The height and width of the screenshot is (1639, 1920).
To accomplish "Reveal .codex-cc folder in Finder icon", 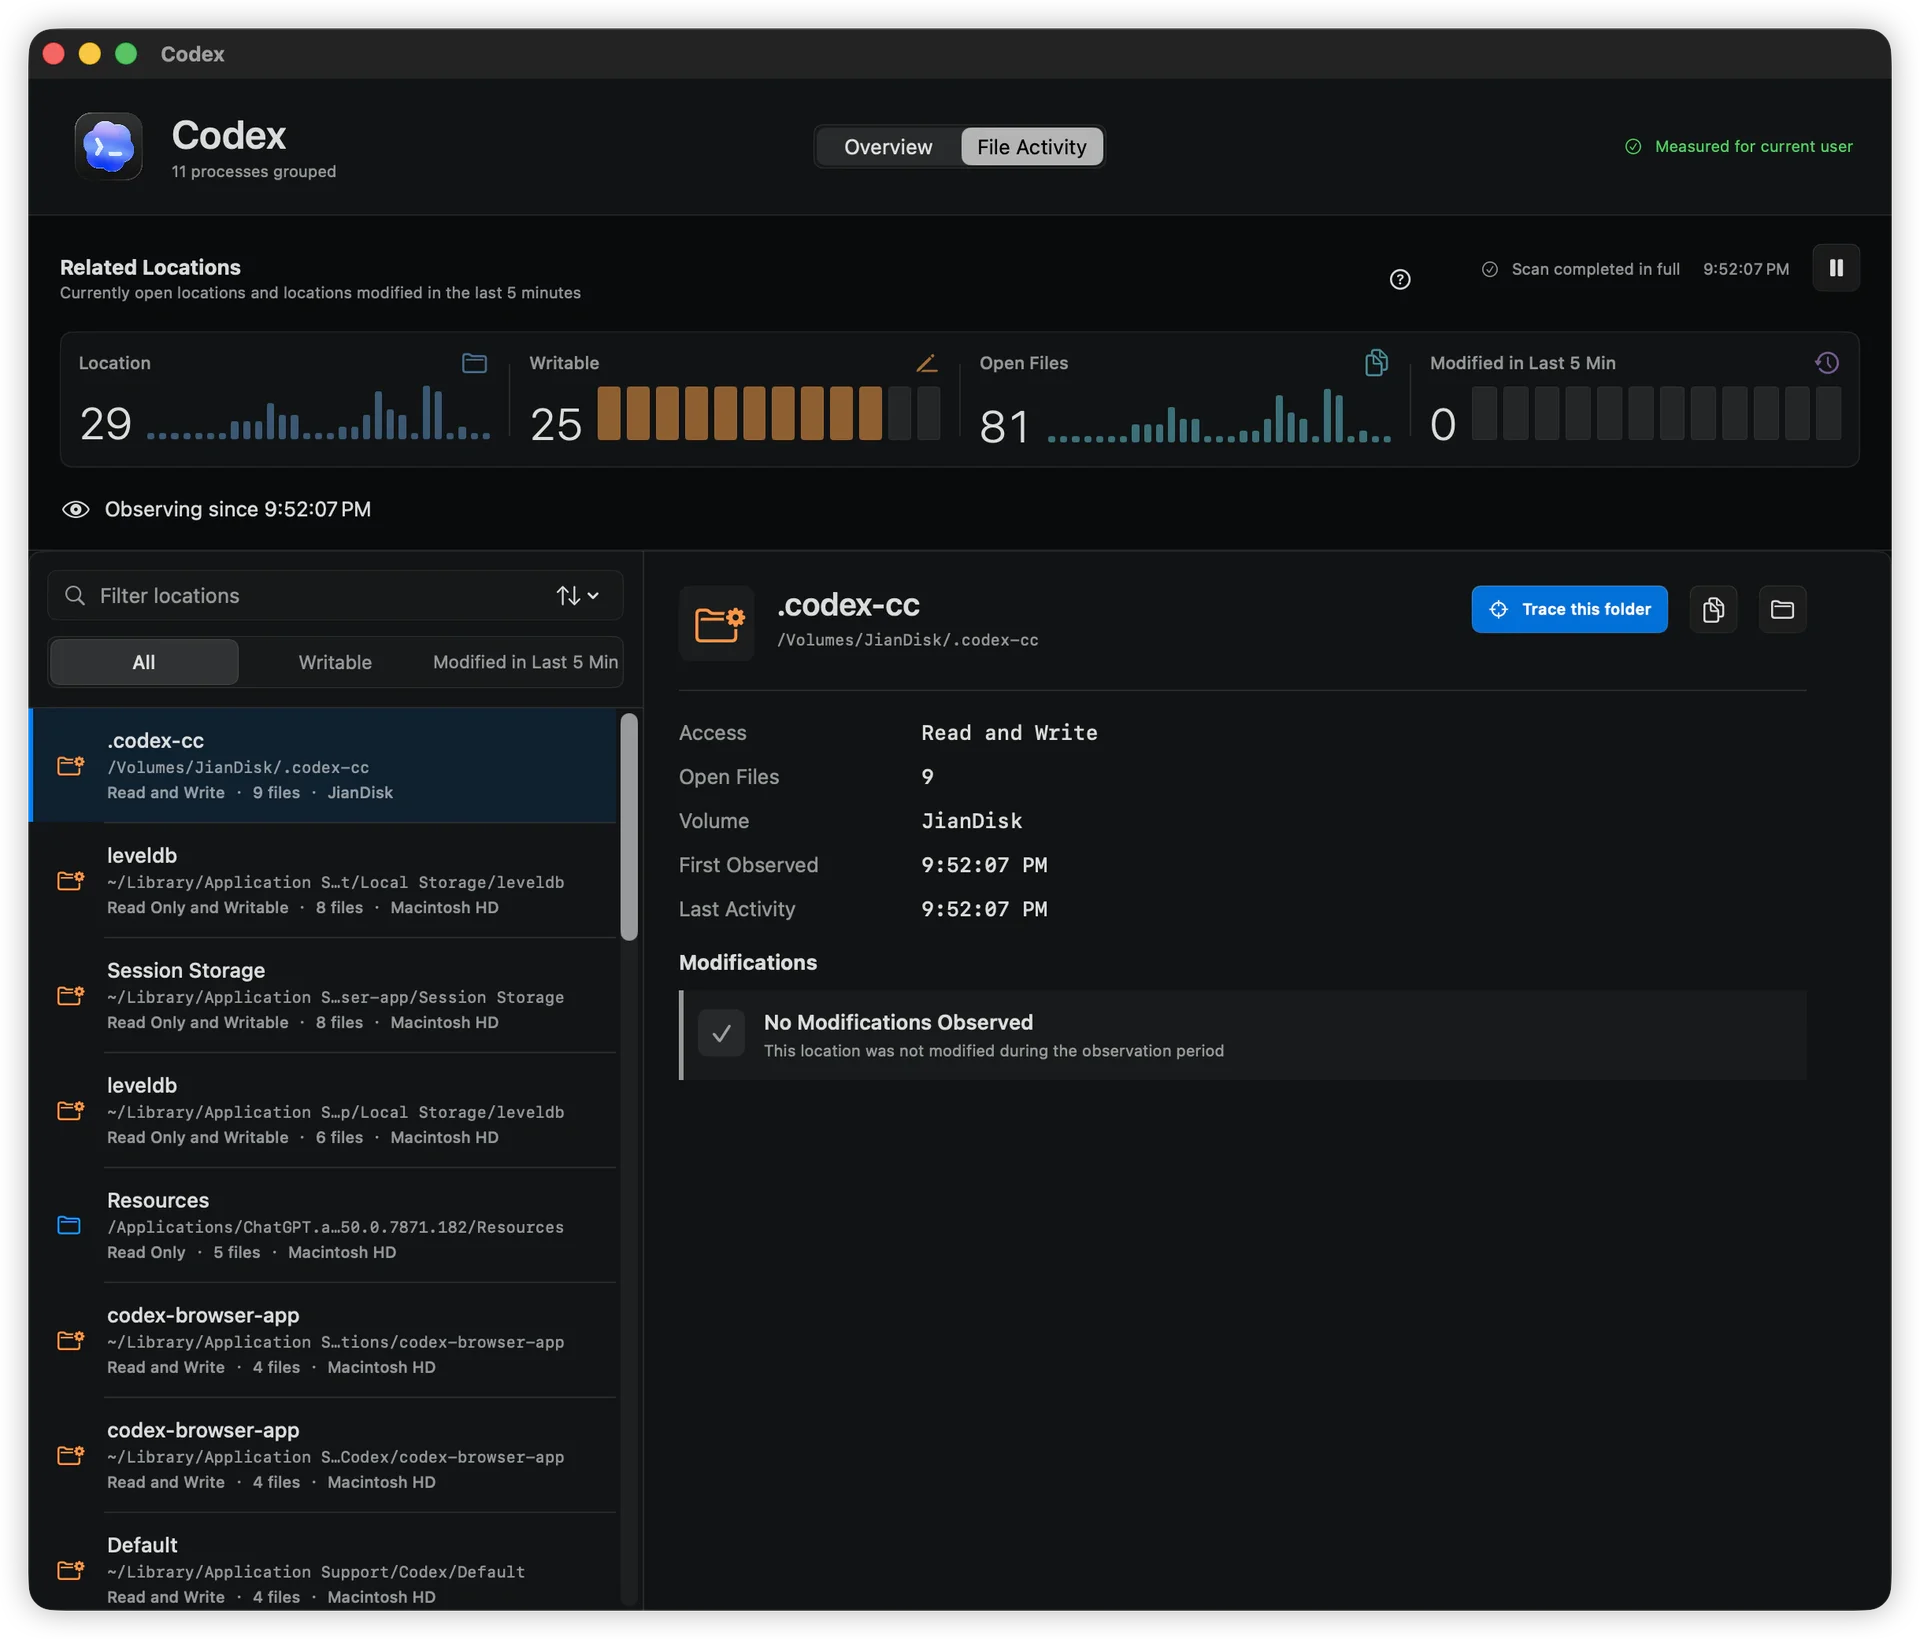I will [x=1782, y=609].
